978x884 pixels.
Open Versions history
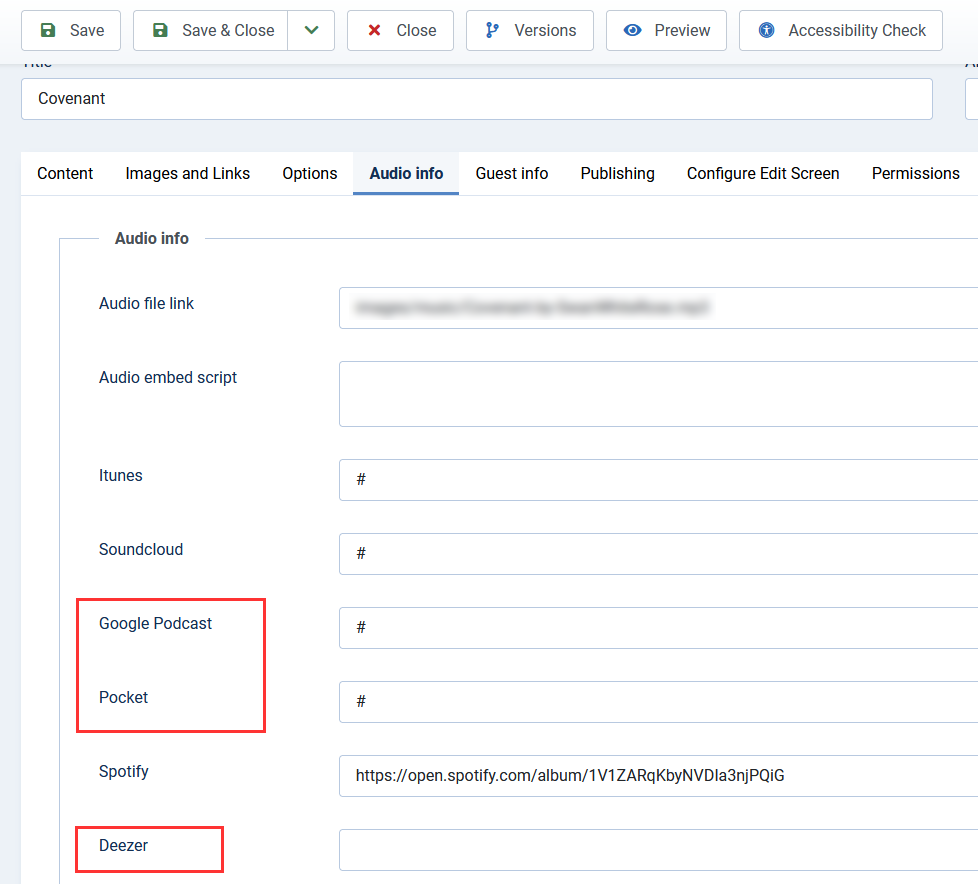click(529, 31)
